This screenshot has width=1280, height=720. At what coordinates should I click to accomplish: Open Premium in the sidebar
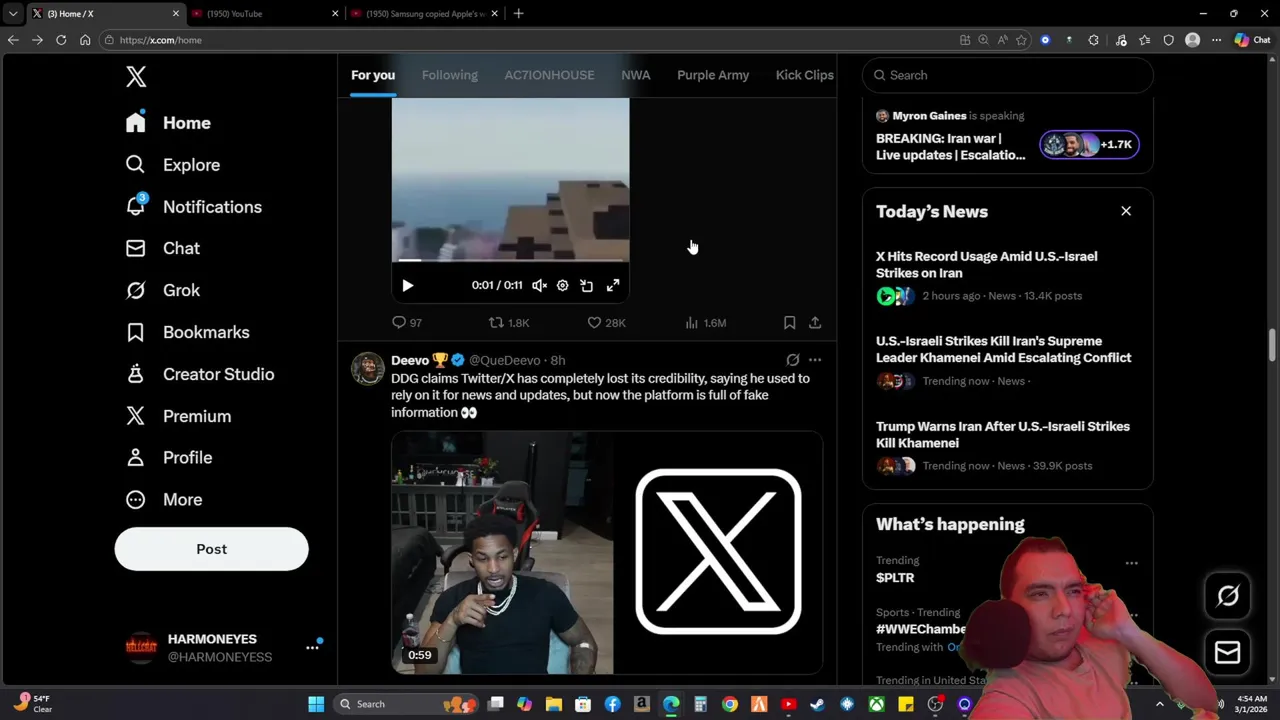[x=179, y=416]
